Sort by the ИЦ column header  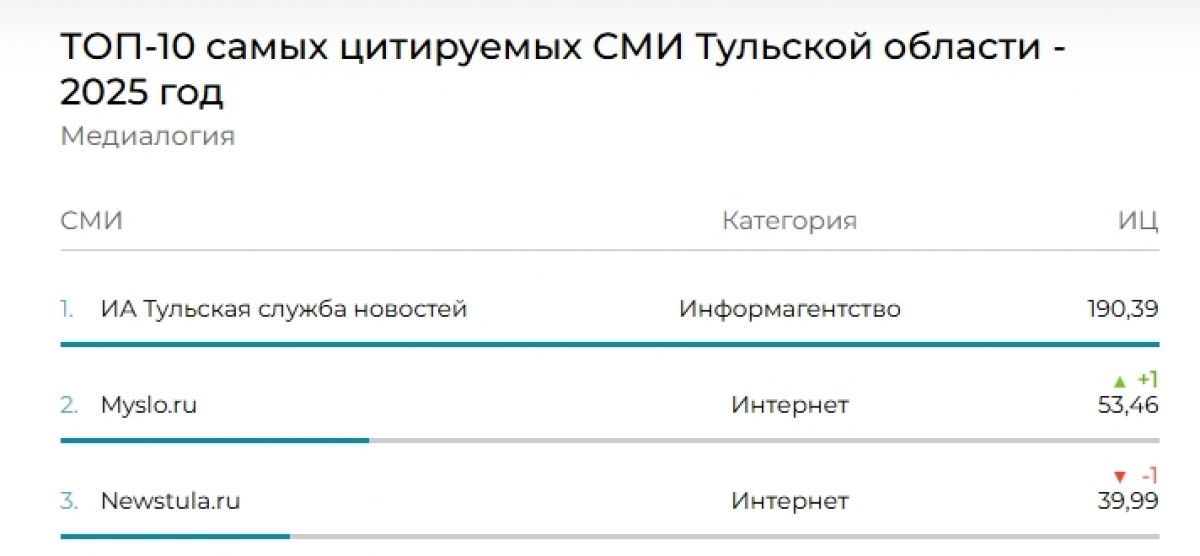click(x=1138, y=221)
